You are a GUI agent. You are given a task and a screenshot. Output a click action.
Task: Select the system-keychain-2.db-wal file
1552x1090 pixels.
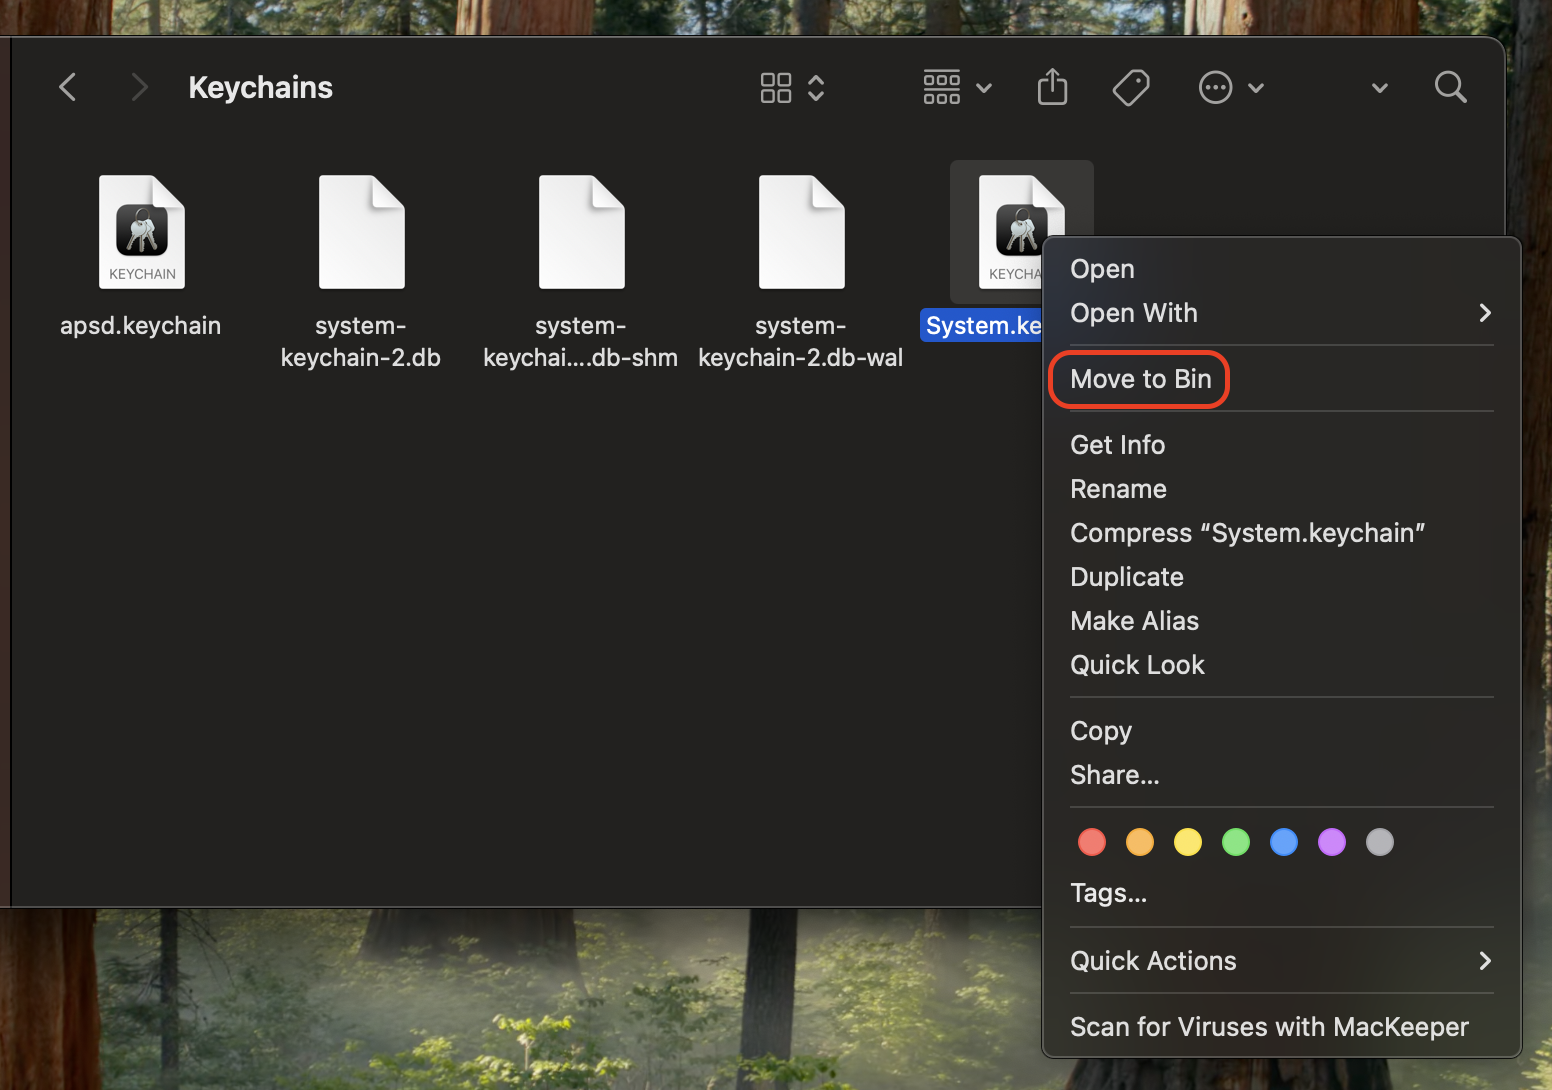[800, 231]
